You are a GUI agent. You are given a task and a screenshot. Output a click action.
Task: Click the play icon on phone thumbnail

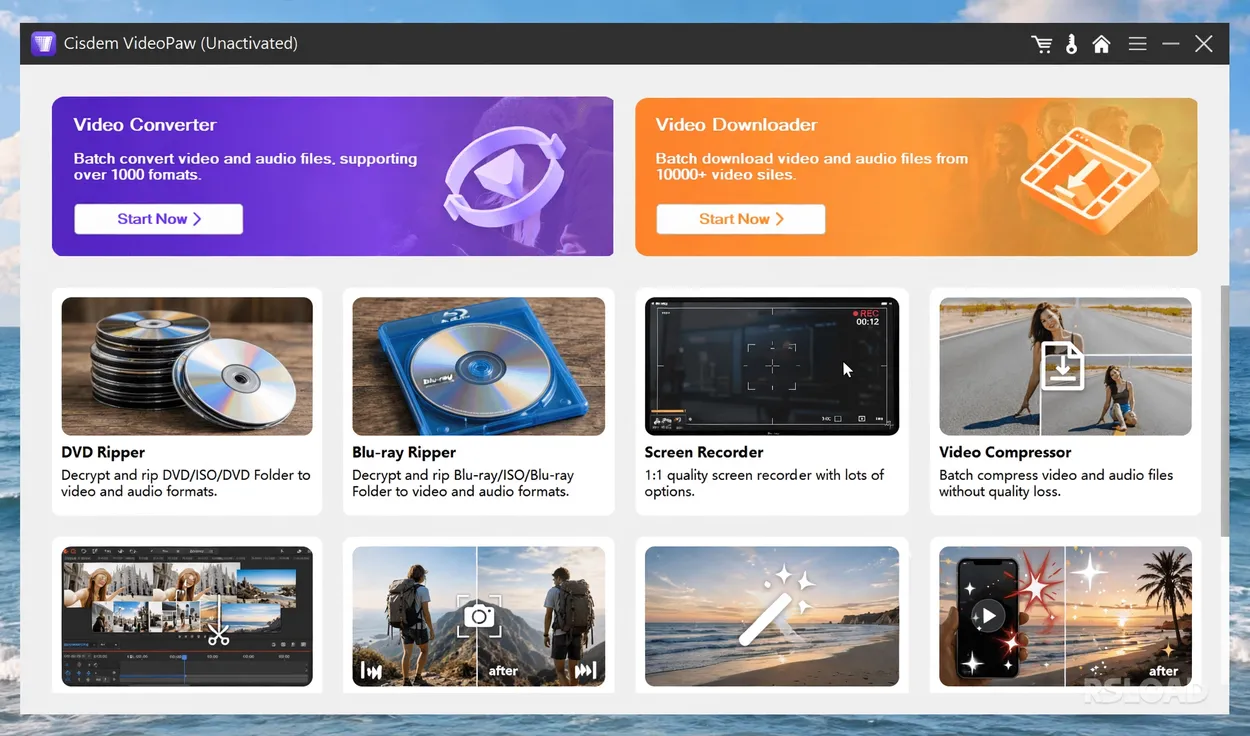point(988,615)
